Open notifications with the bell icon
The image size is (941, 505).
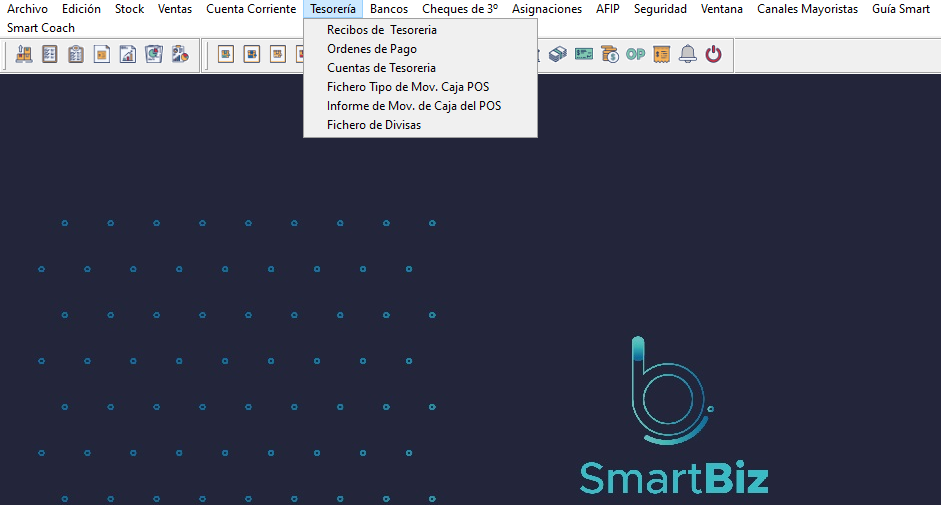(x=687, y=55)
